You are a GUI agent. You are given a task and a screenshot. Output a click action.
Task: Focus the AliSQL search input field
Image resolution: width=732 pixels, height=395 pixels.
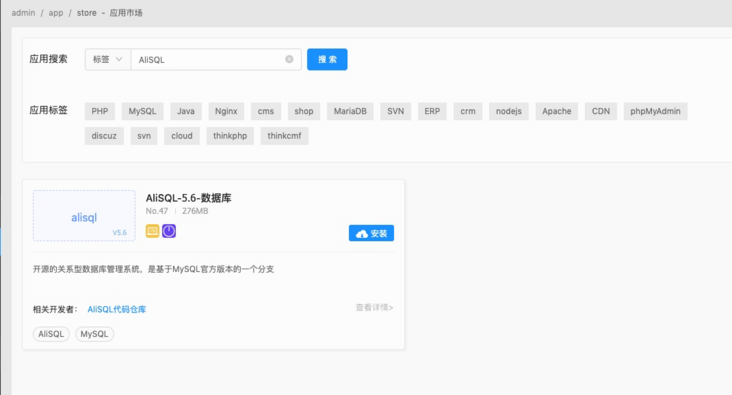coord(210,59)
